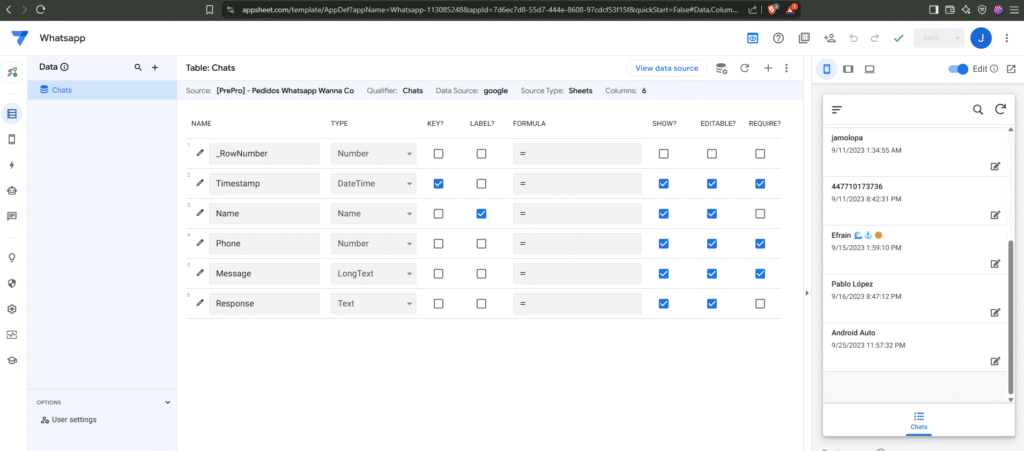This screenshot has width=1024, height=451.
Task: Open the Save button dropdown arrow
Action: (957, 39)
